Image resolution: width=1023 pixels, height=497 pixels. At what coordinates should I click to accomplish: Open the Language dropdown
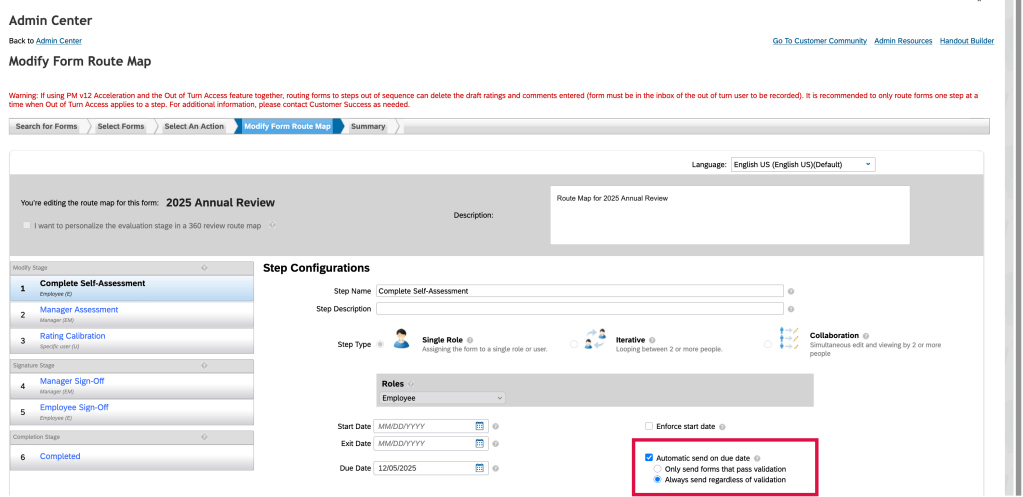coord(802,164)
